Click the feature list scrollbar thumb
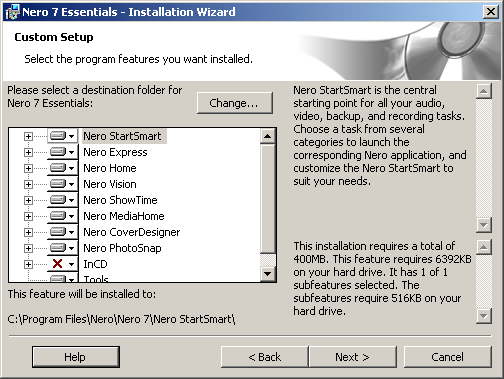504x379 pixels. [268, 199]
